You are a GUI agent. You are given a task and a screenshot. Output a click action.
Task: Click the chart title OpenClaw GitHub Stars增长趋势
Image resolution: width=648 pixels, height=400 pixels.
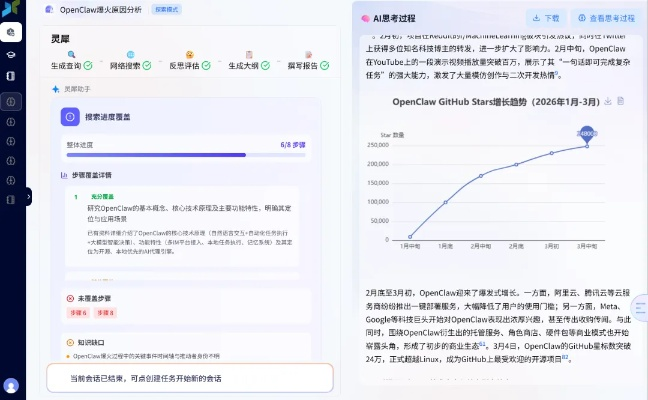496,102
